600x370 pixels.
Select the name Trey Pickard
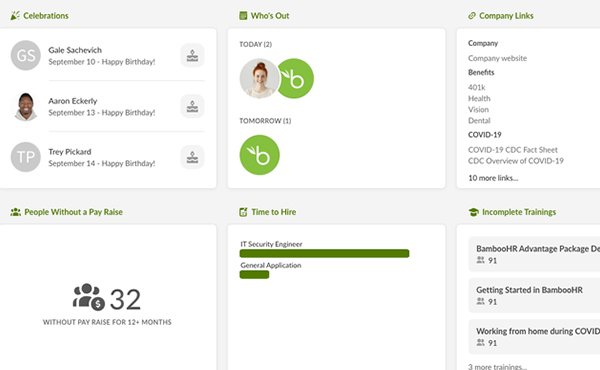[x=70, y=152]
